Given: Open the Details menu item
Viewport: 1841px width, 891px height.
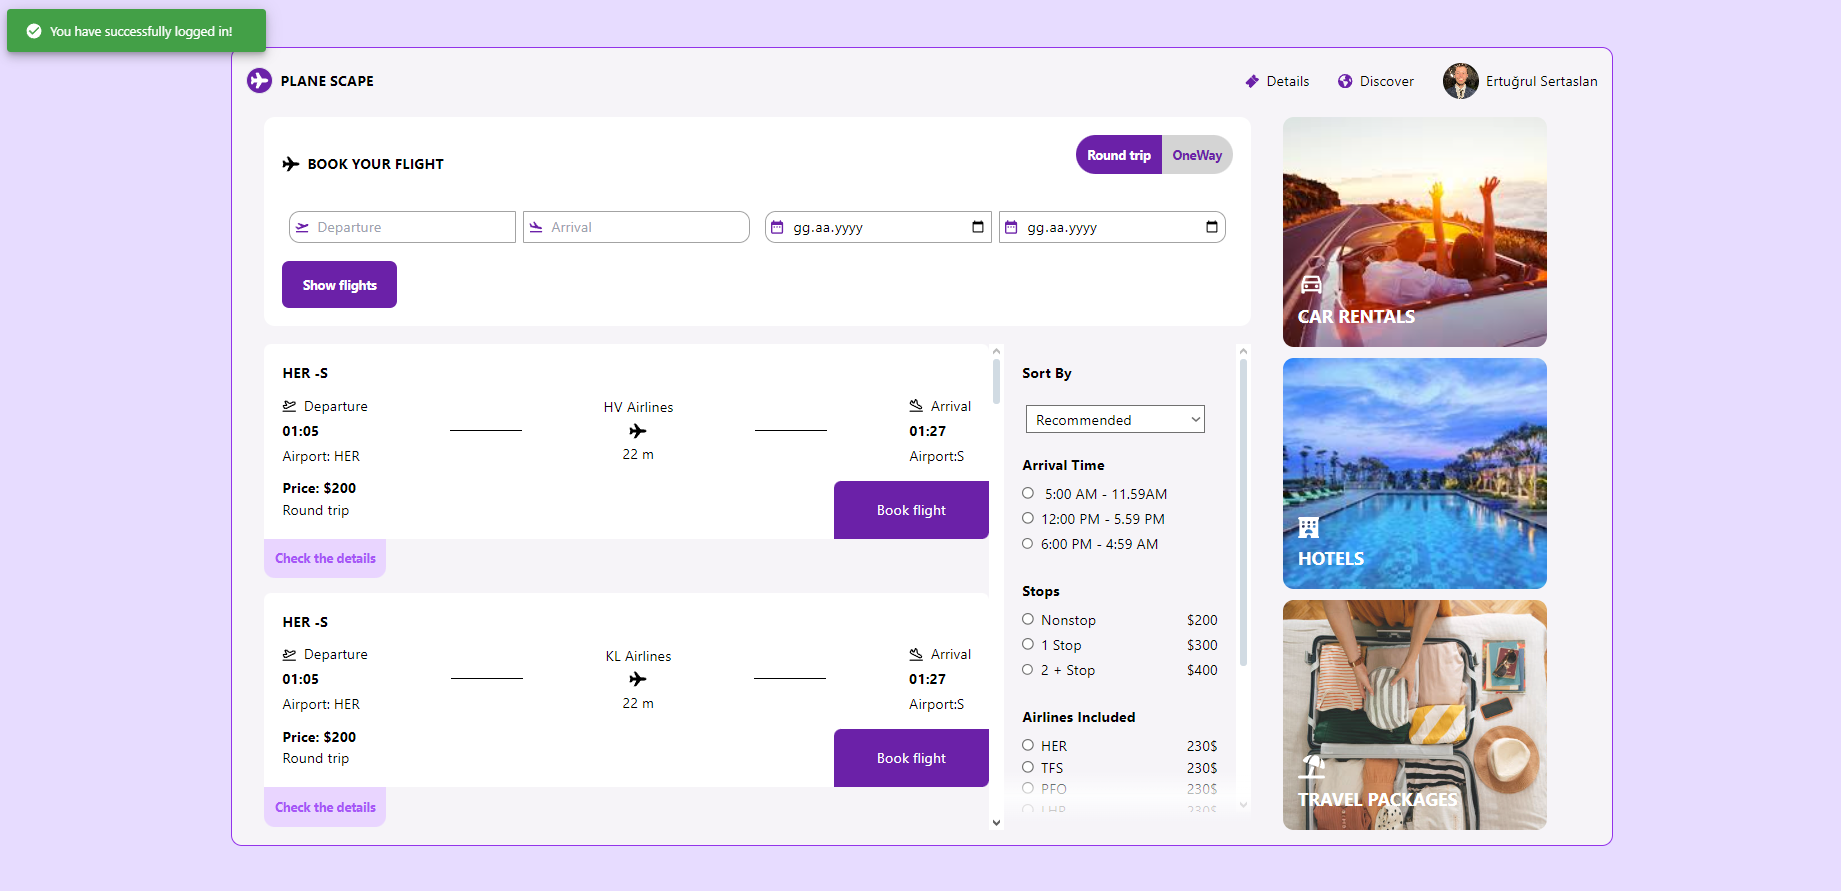Looking at the screenshot, I should point(1277,81).
